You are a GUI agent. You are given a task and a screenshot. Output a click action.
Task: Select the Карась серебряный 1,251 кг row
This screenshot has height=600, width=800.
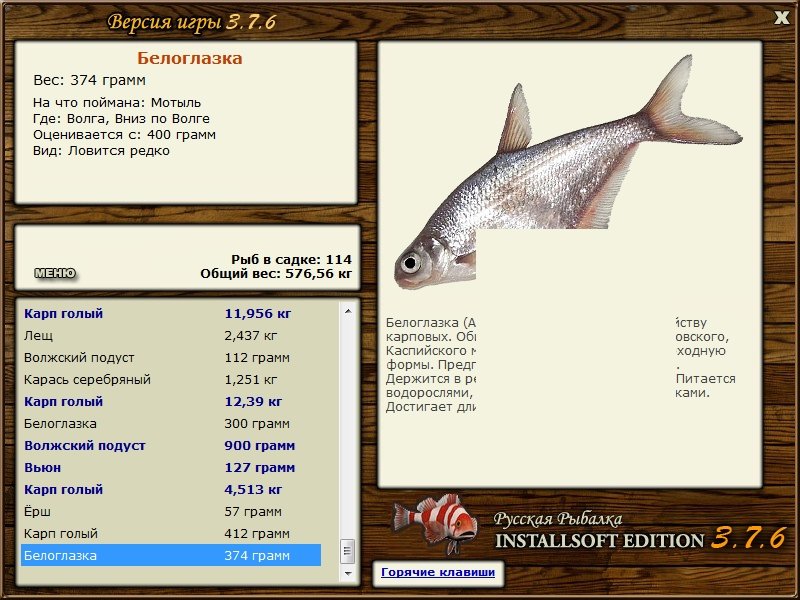point(171,380)
